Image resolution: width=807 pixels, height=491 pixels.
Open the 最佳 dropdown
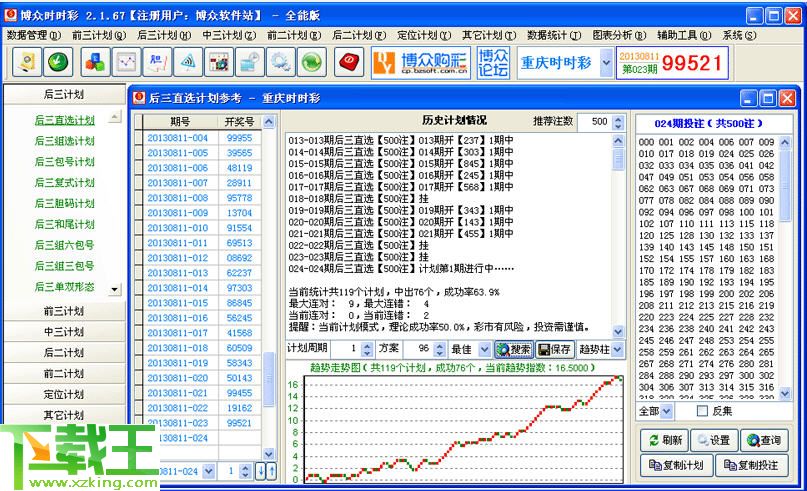(484, 349)
